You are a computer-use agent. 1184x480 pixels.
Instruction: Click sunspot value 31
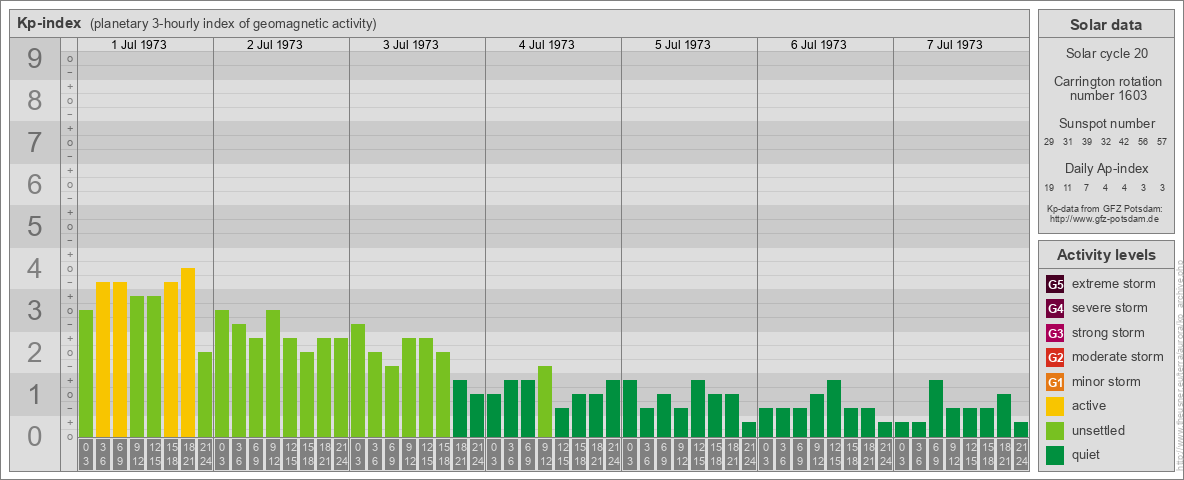[1068, 143]
